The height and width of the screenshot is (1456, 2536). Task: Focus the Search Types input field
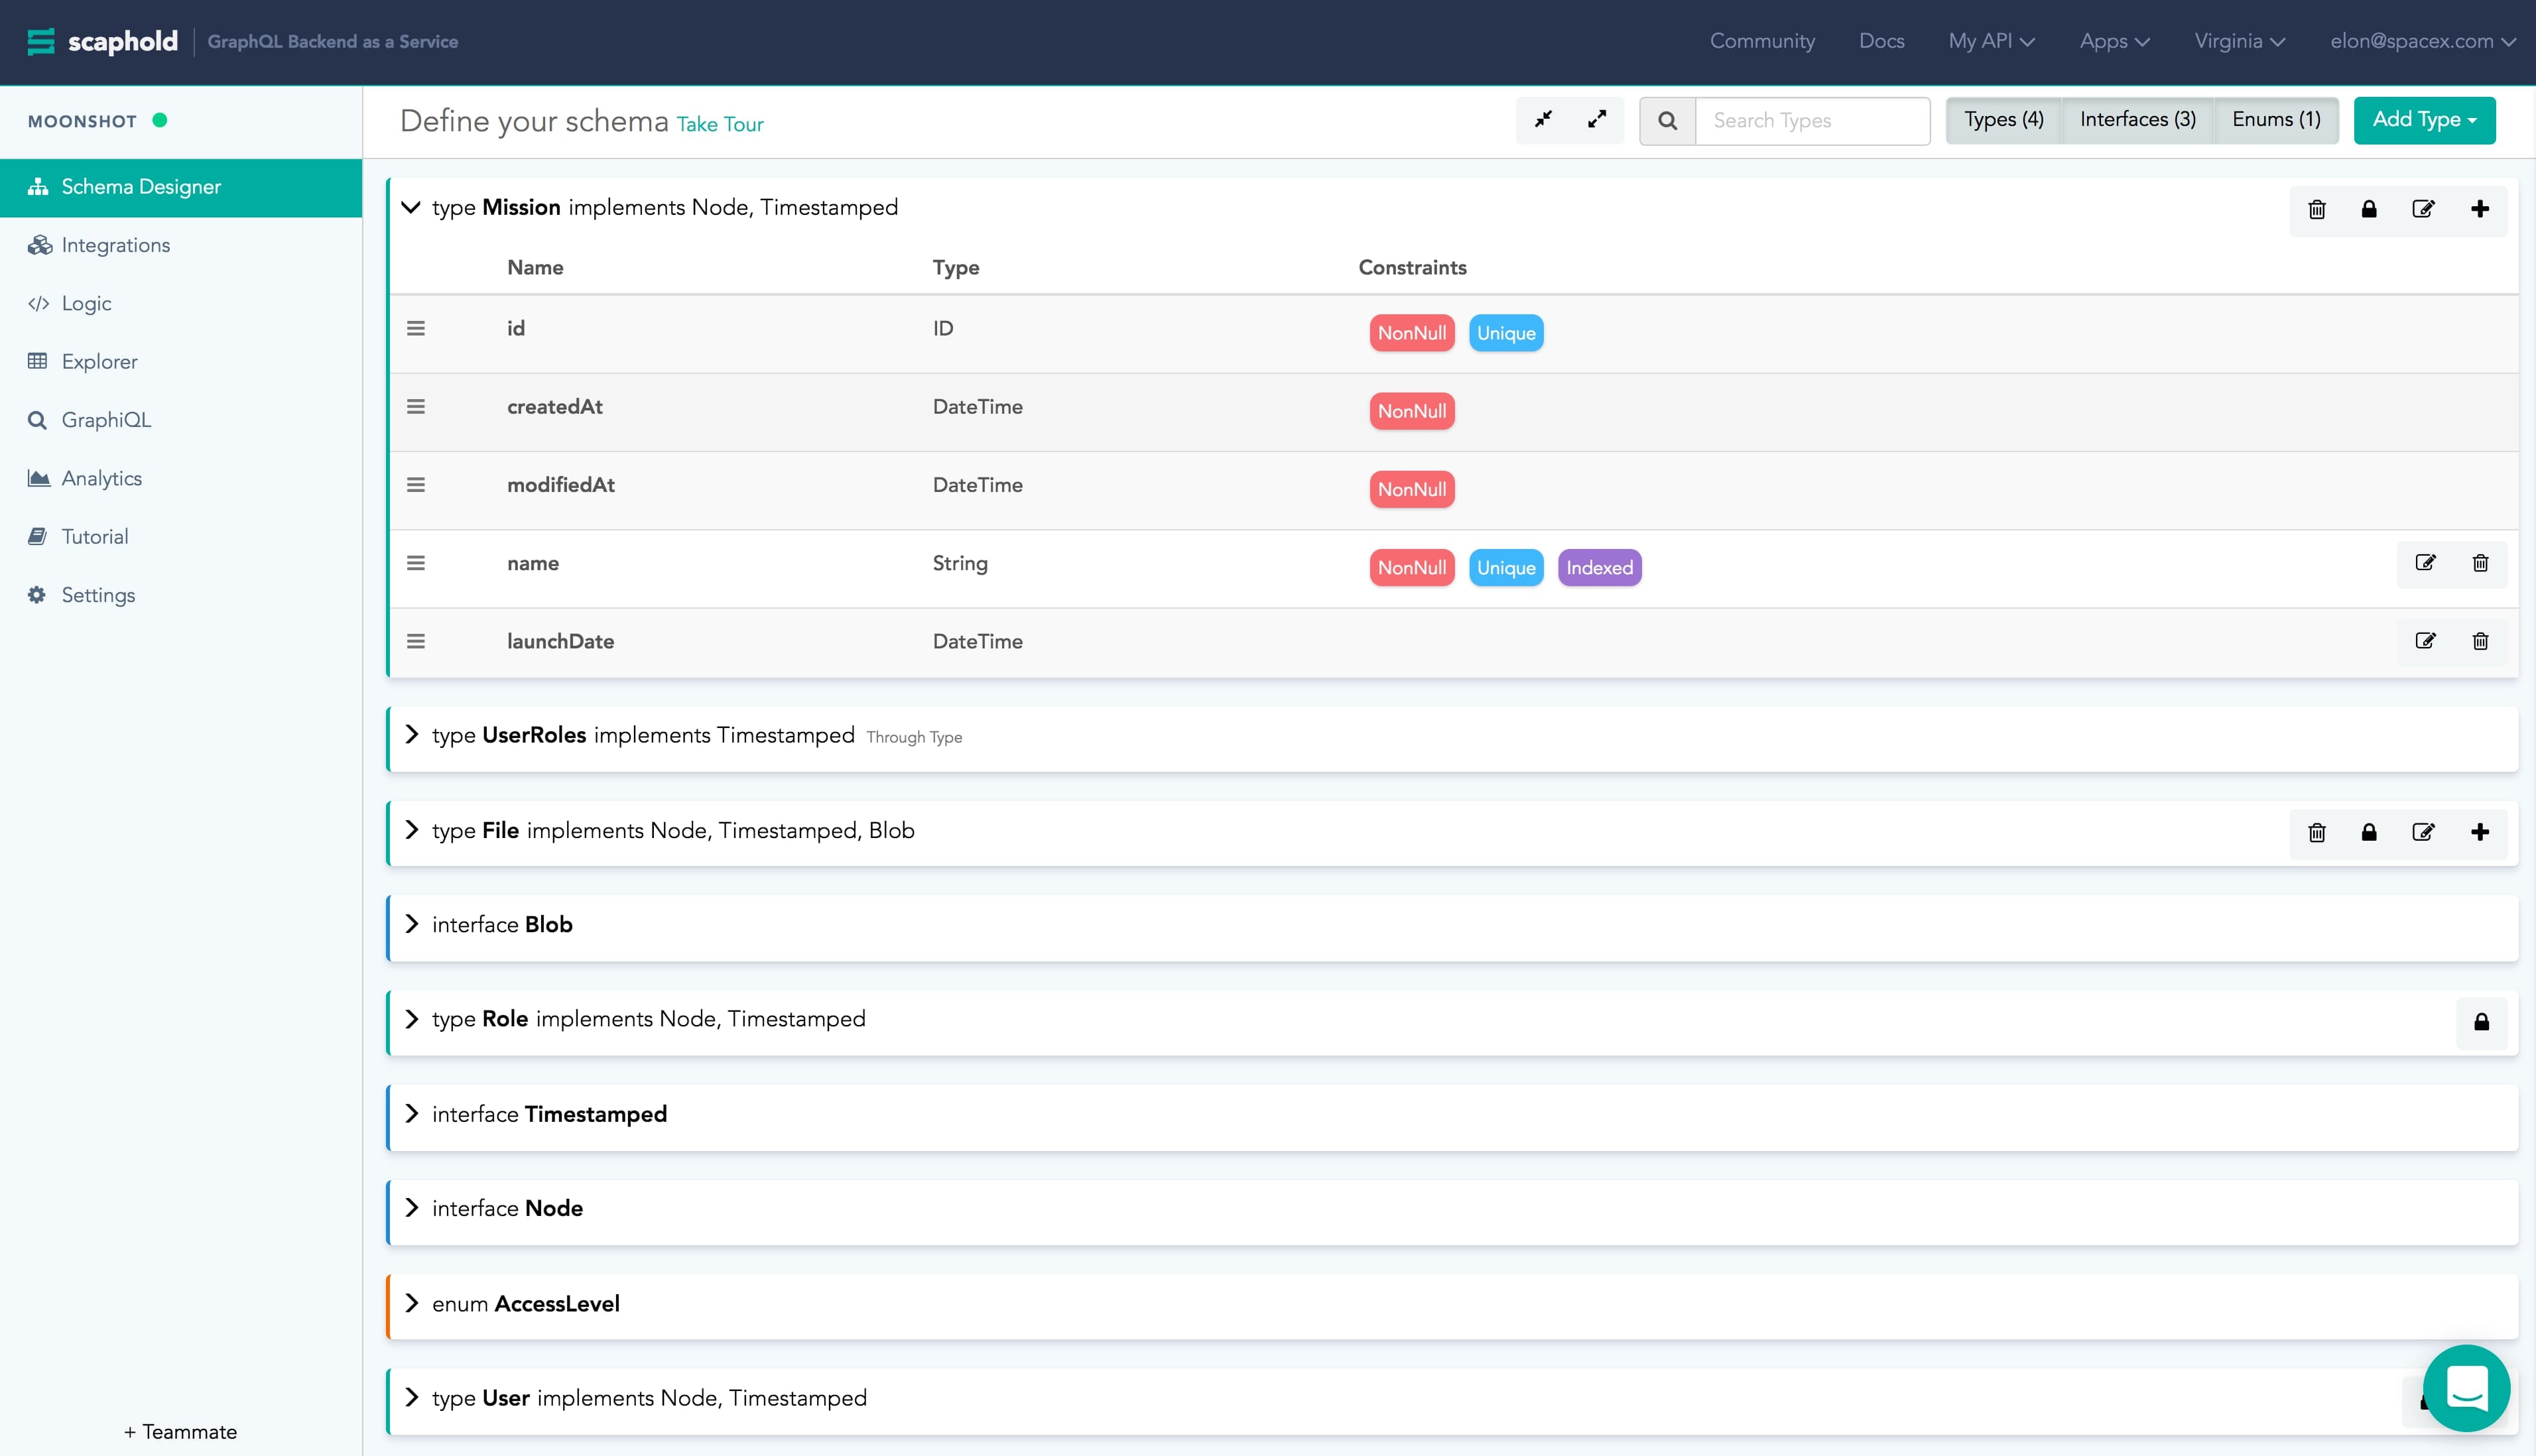1811,121
